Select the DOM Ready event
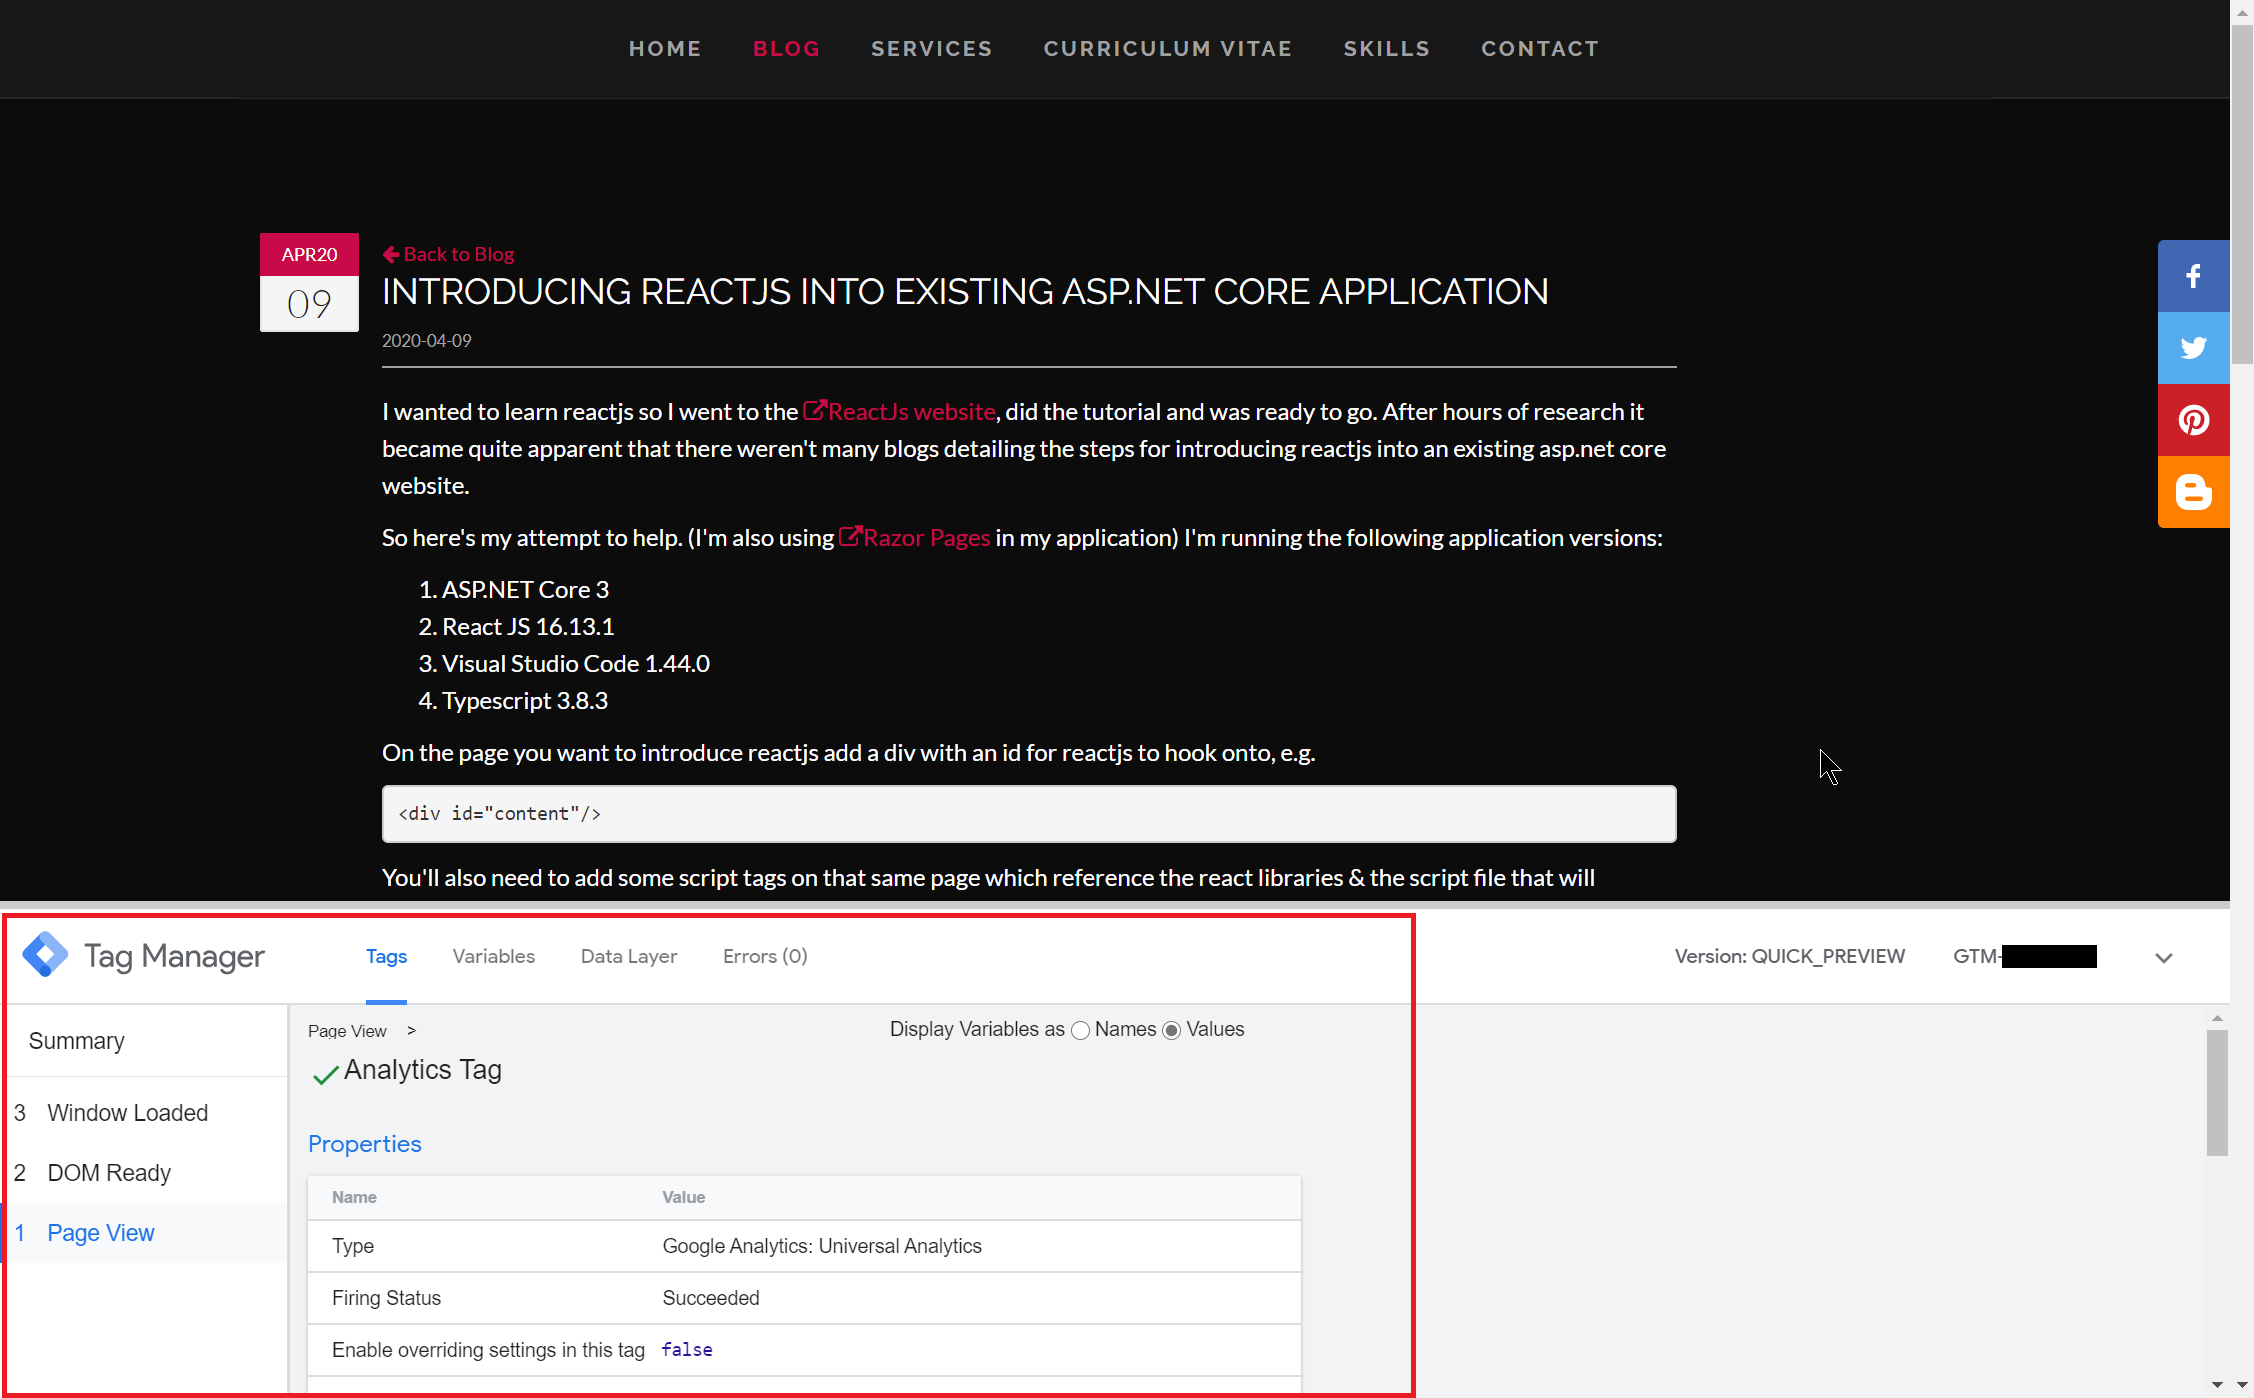This screenshot has height=1398, width=2254. 146,1173
